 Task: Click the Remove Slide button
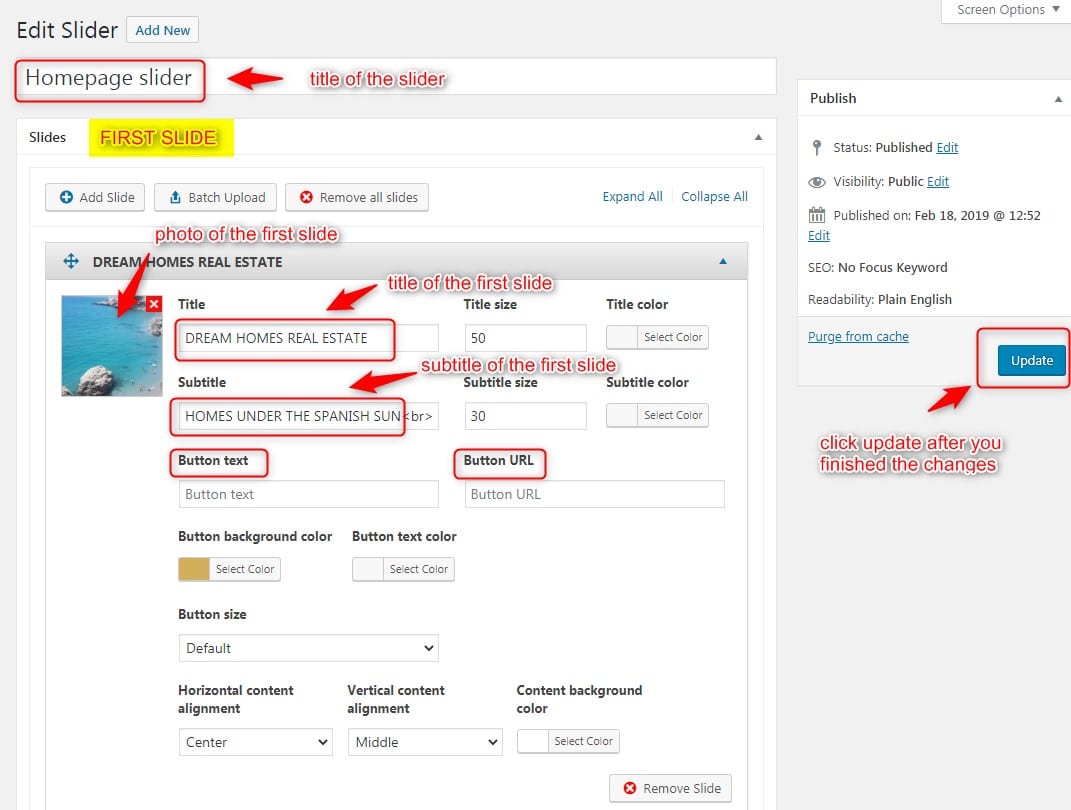[x=670, y=788]
